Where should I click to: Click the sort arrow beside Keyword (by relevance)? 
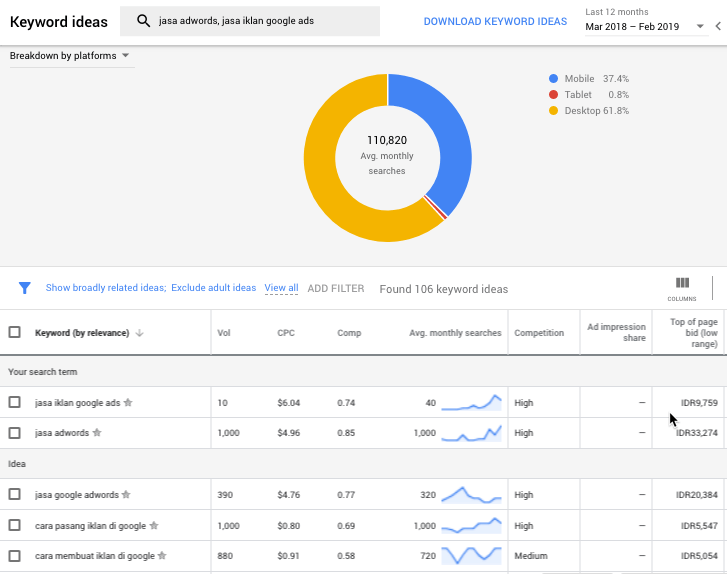point(140,333)
